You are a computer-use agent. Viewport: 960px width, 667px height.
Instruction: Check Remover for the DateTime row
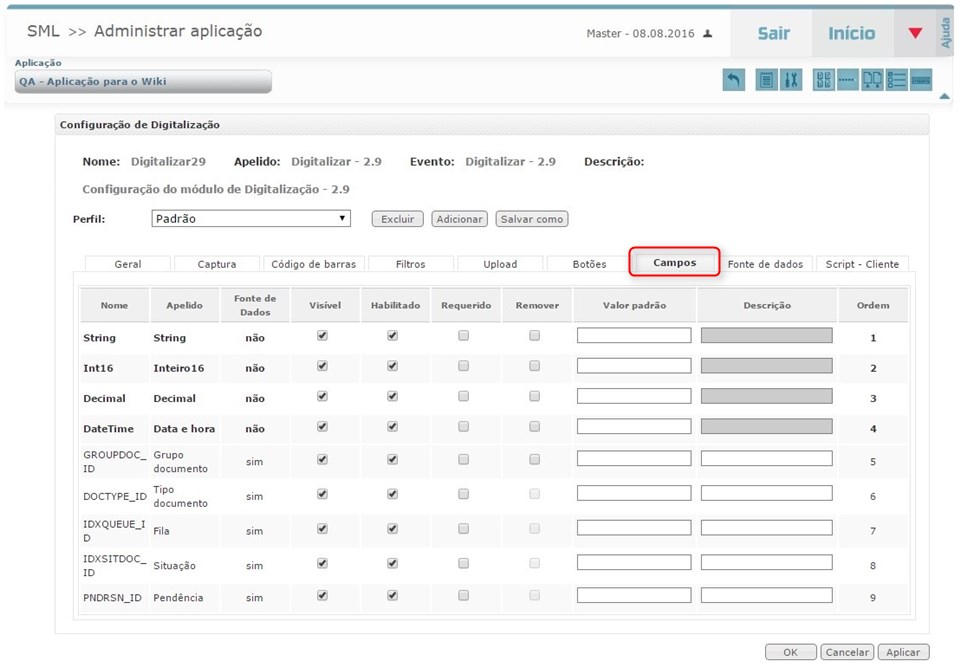point(535,427)
